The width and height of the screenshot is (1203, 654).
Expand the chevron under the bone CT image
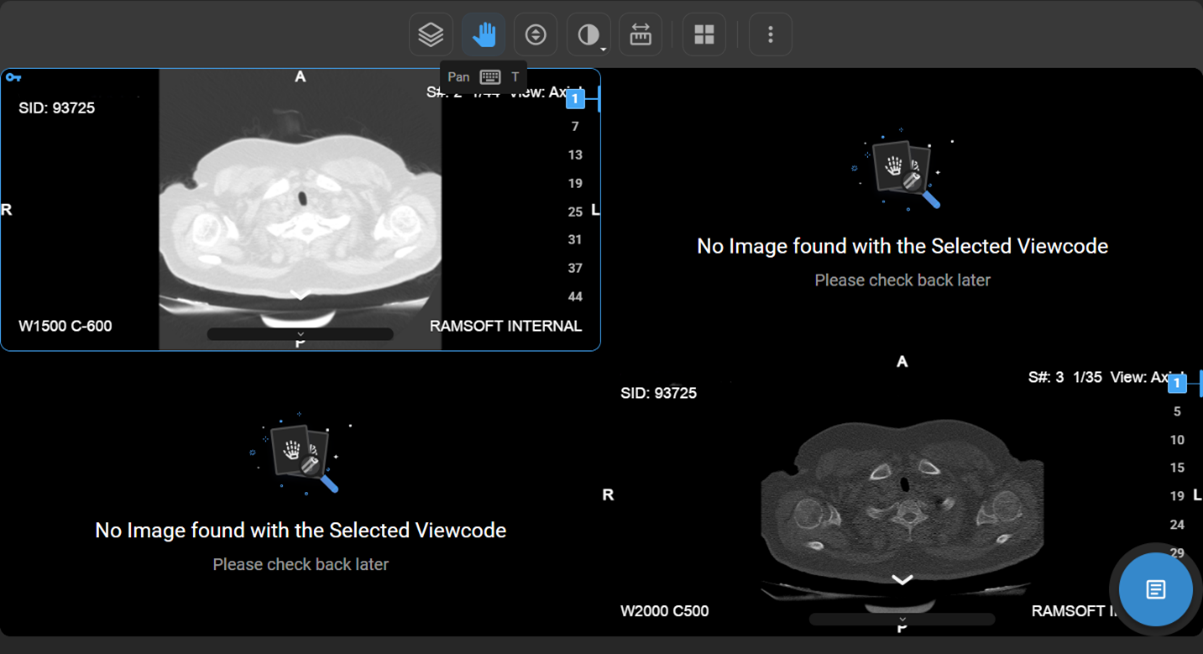902,580
